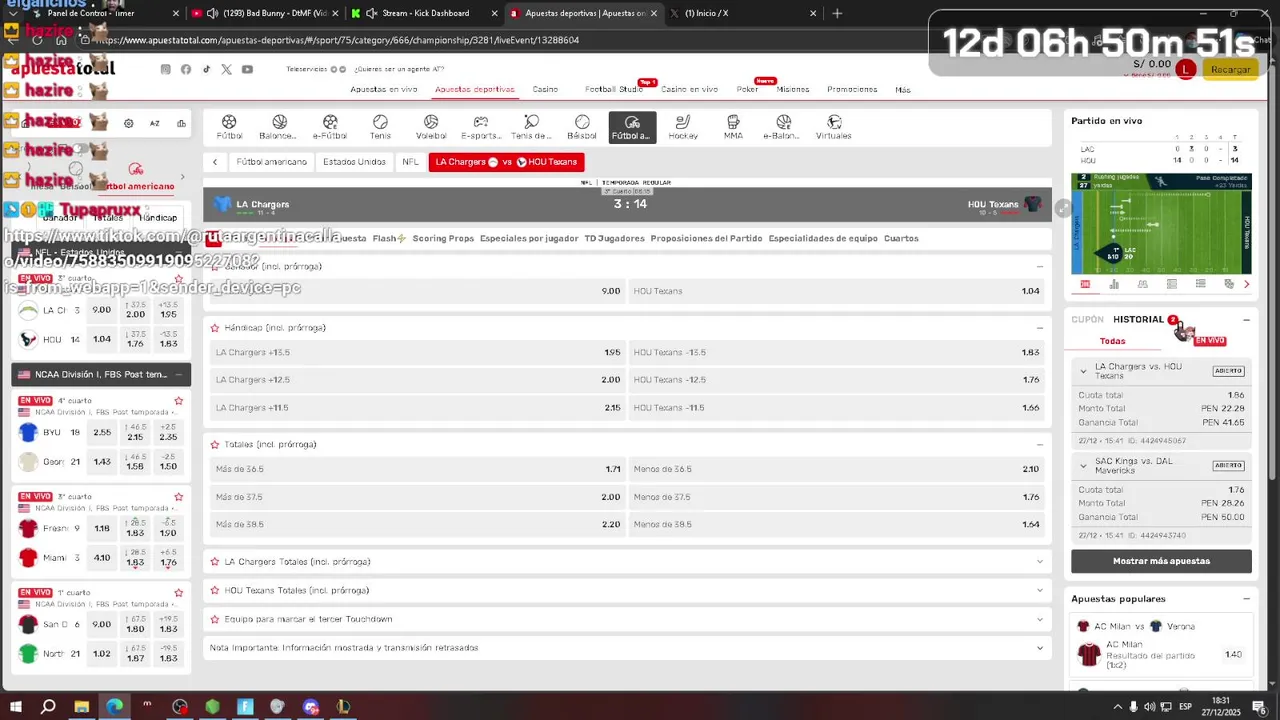The image size is (1280, 720).
Task: Bet on HOU Texans -15.5 at 1.83
Action: 839,352
